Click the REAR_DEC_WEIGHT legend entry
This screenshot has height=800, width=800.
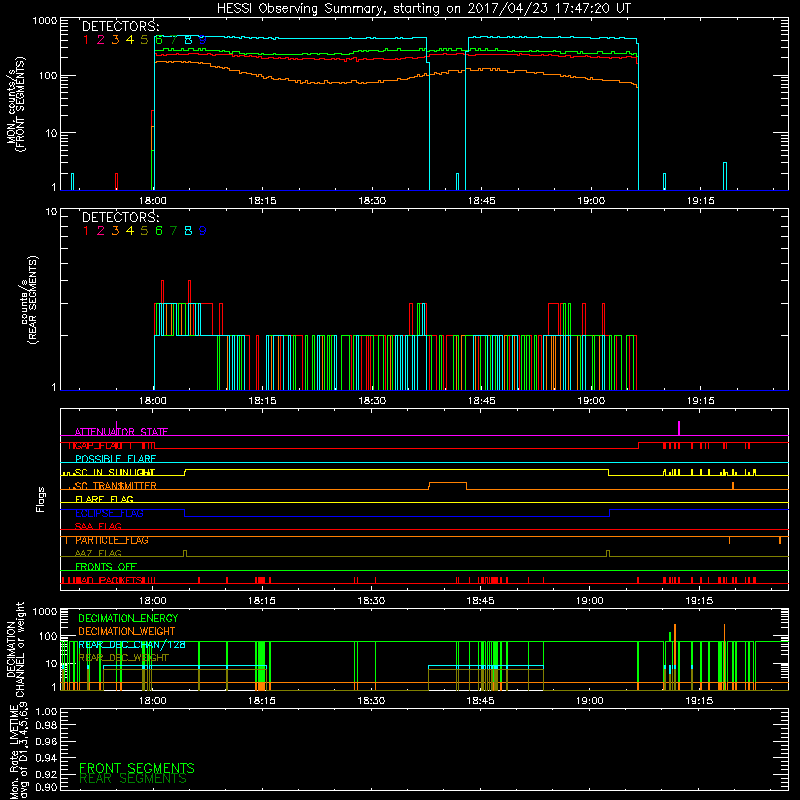click(123, 658)
